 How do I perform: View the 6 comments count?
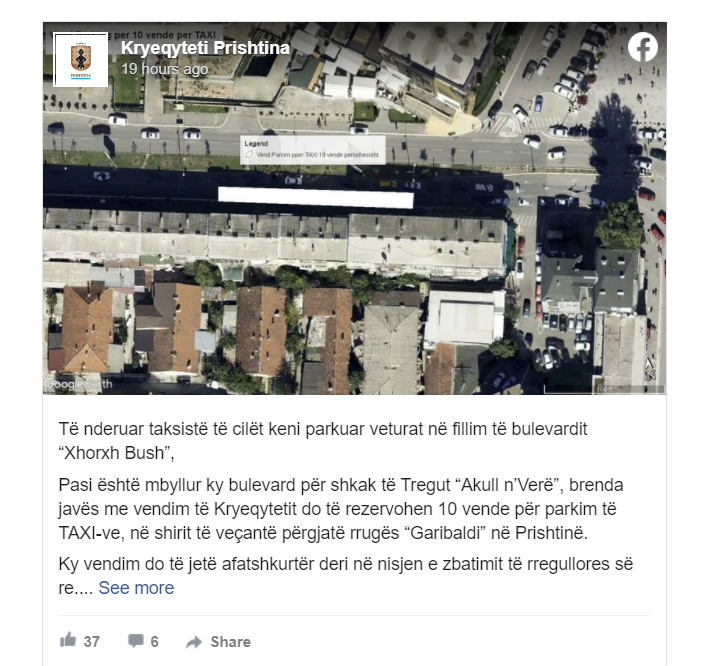click(154, 641)
